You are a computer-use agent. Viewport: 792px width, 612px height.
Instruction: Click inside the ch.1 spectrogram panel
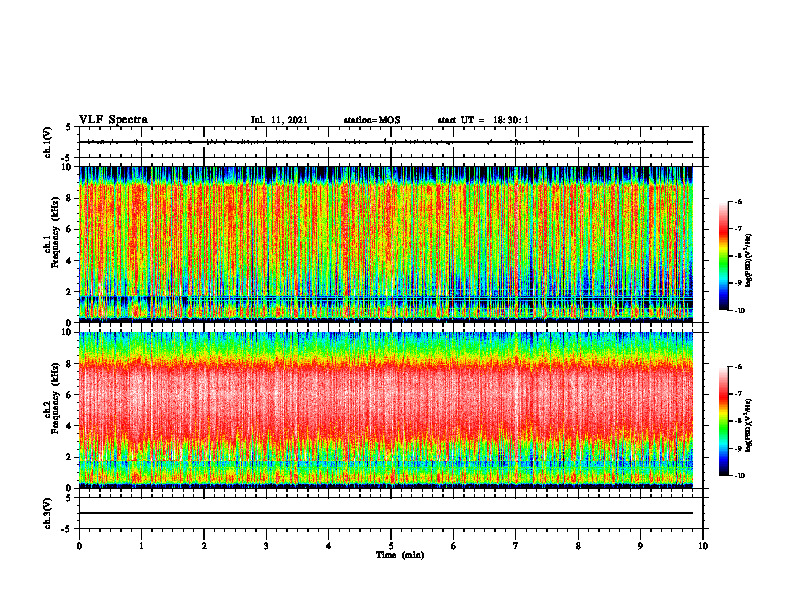tap(386, 244)
